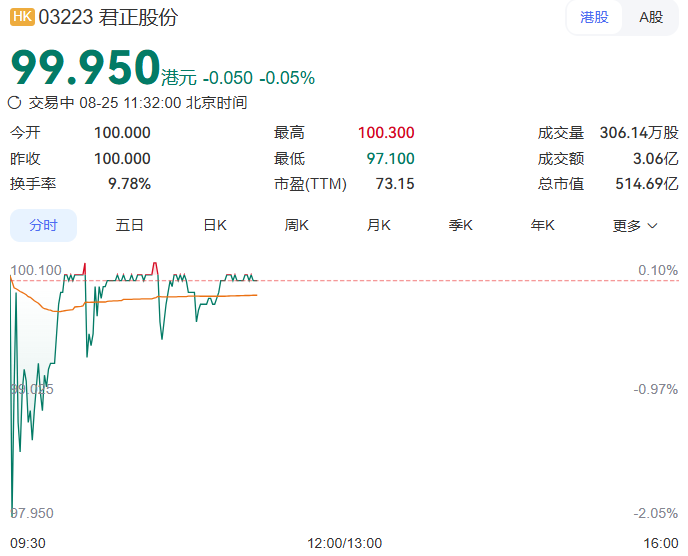Image resolution: width=688 pixels, height=556 pixels.
Task: Click the 最高 value 100.300
Action: click(386, 133)
